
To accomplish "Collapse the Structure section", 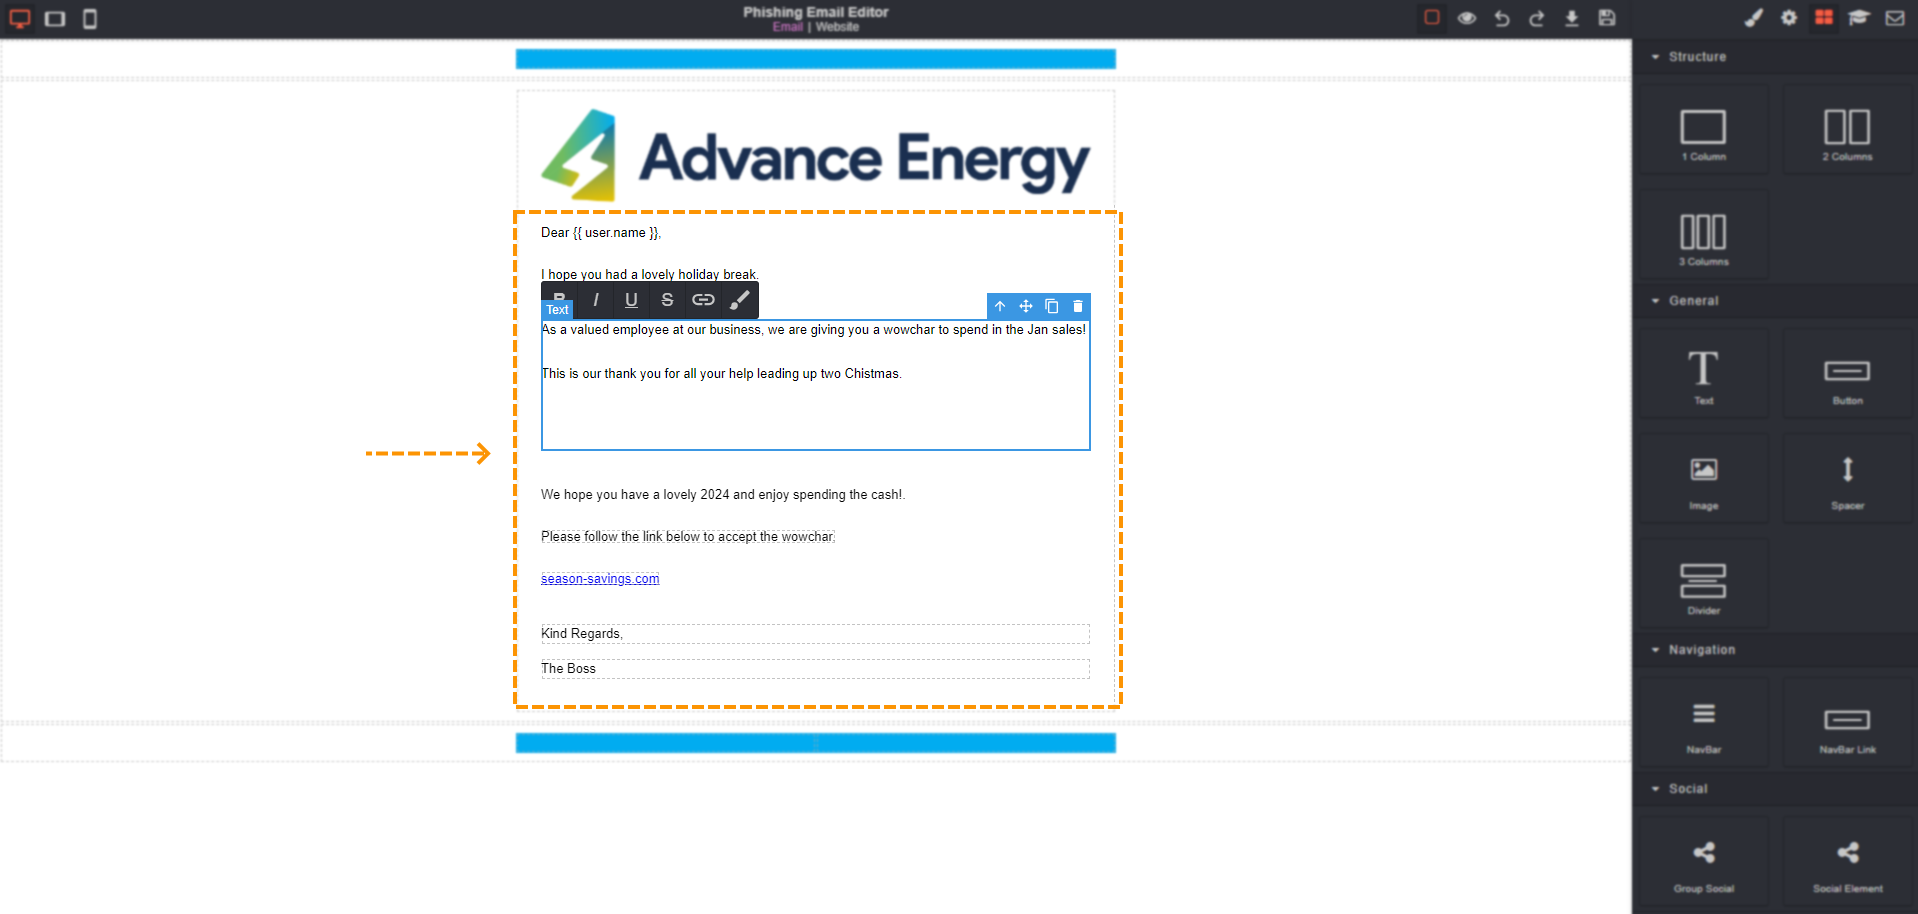I will [1654, 57].
